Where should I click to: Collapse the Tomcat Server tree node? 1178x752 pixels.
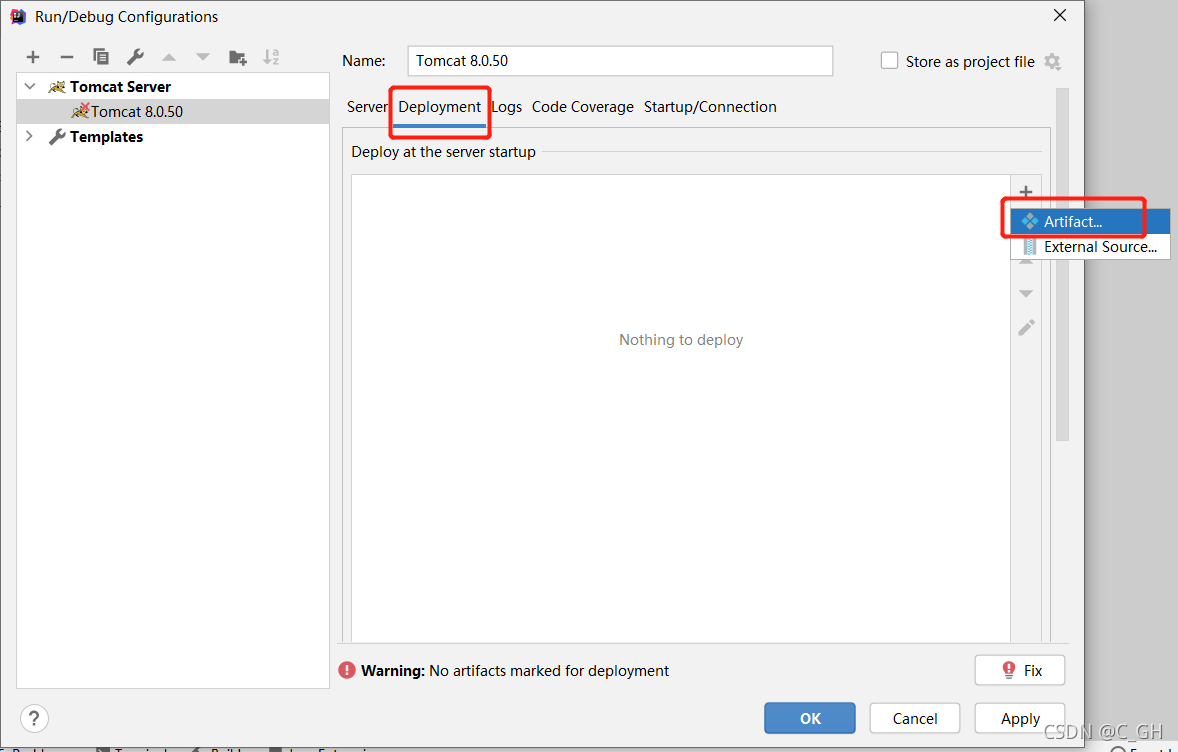pyautogui.click(x=30, y=86)
